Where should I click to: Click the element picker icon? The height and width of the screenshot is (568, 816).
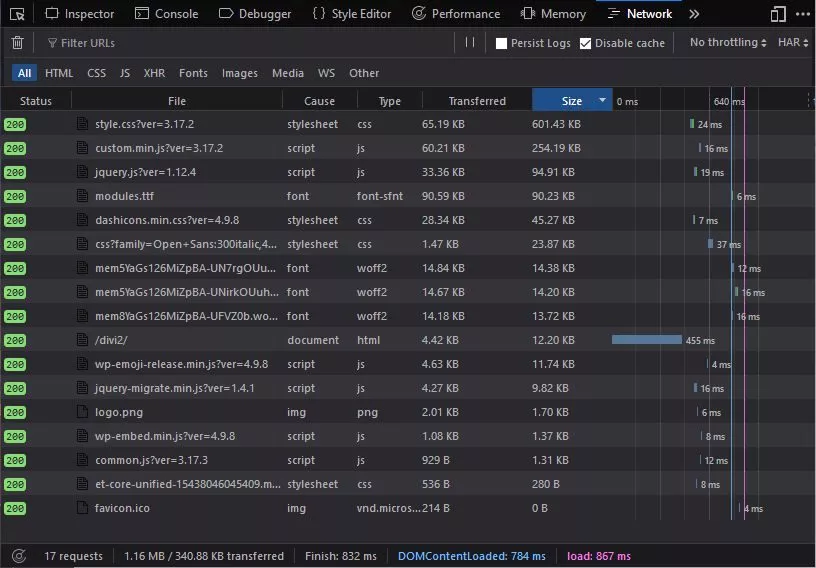(x=17, y=14)
